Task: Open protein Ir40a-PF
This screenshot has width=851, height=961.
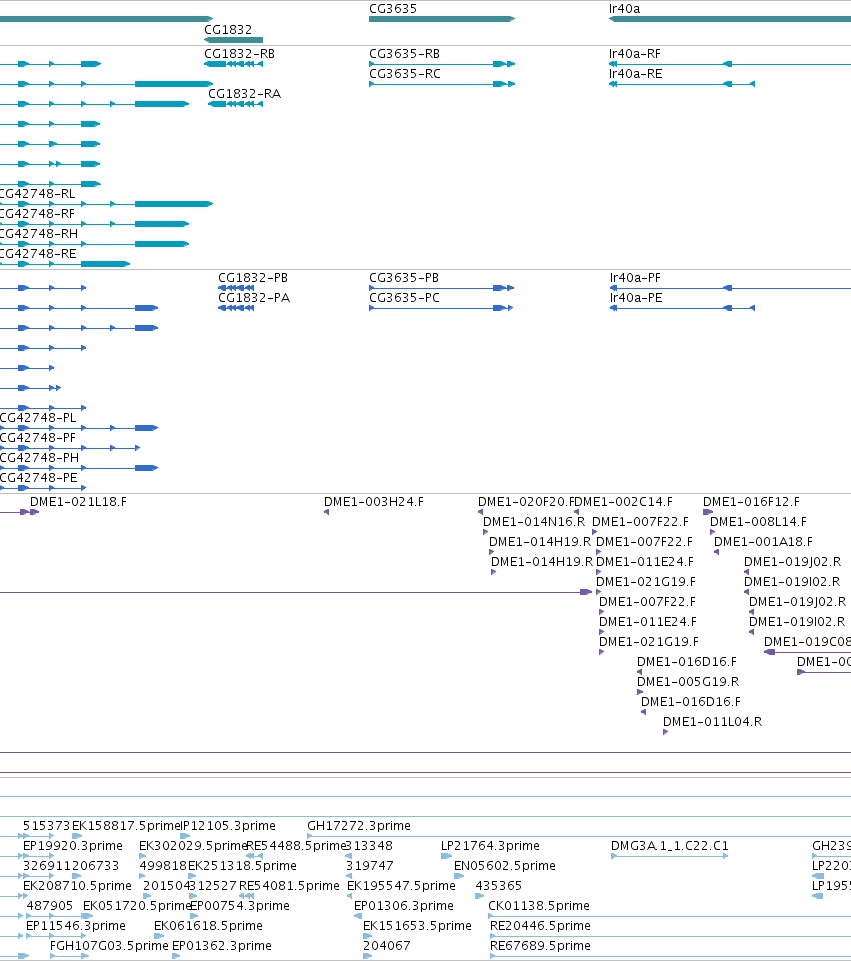Action: point(635,278)
